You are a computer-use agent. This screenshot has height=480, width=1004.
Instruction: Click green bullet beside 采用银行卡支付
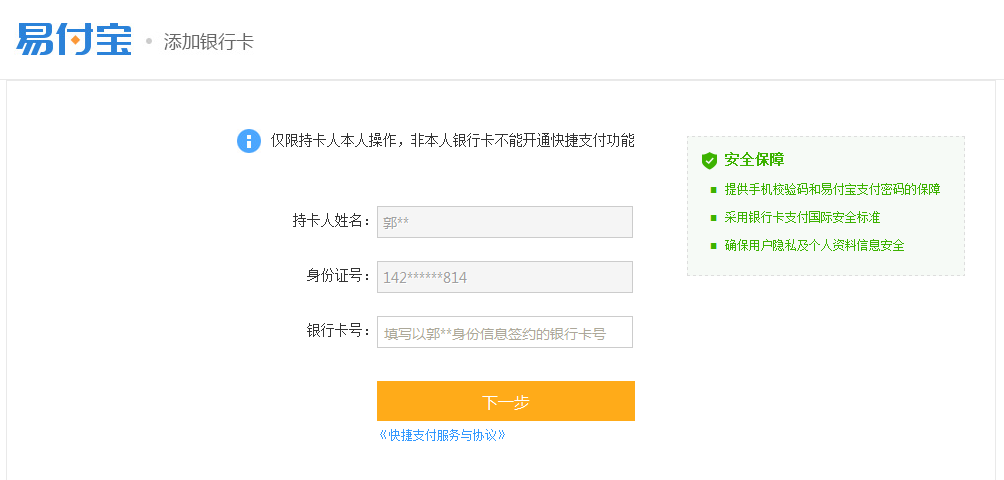713,218
